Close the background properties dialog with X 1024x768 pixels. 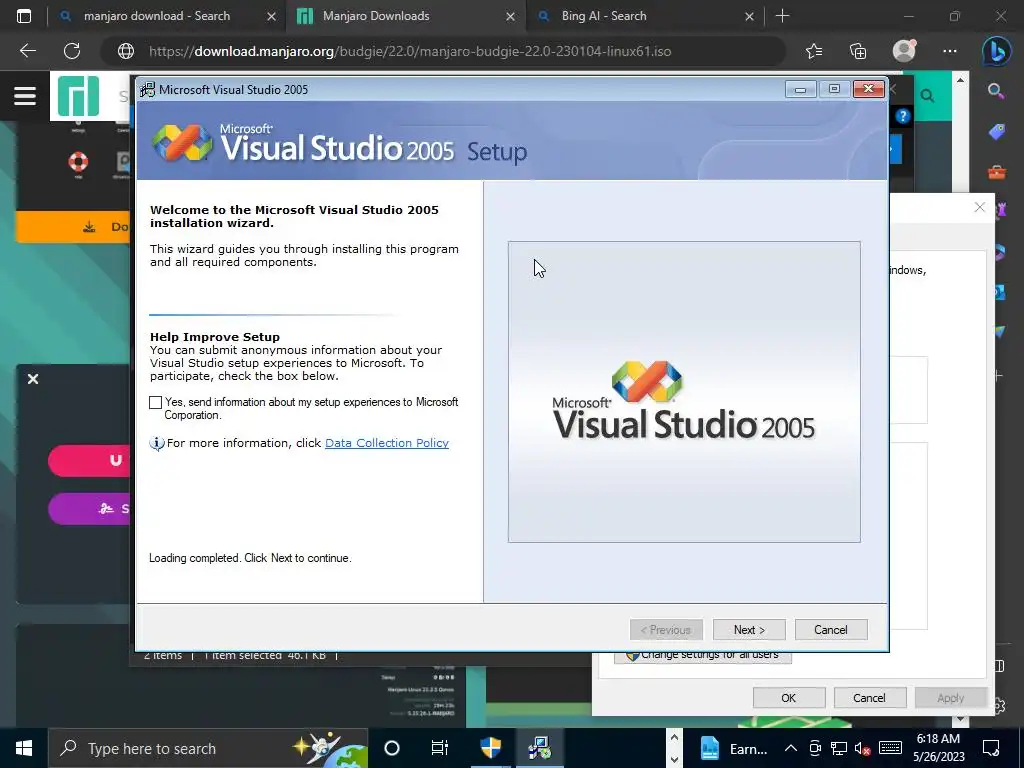click(x=980, y=207)
